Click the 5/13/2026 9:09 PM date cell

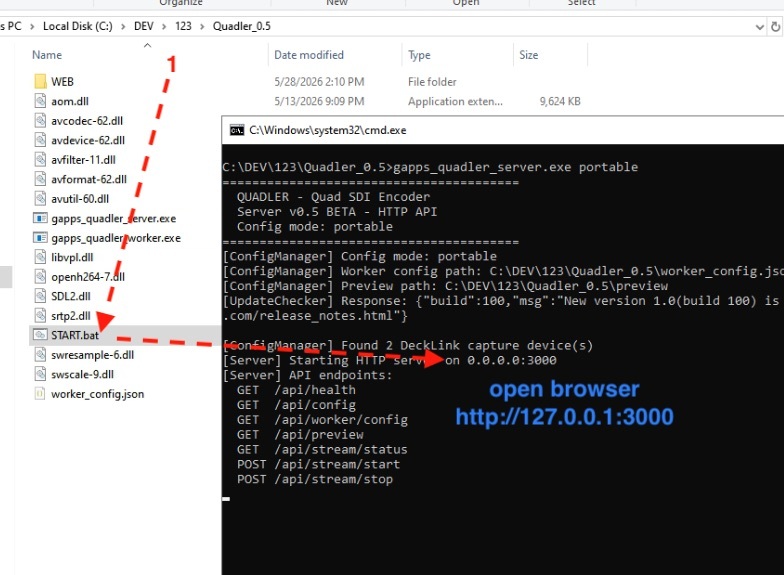[x=319, y=101]
